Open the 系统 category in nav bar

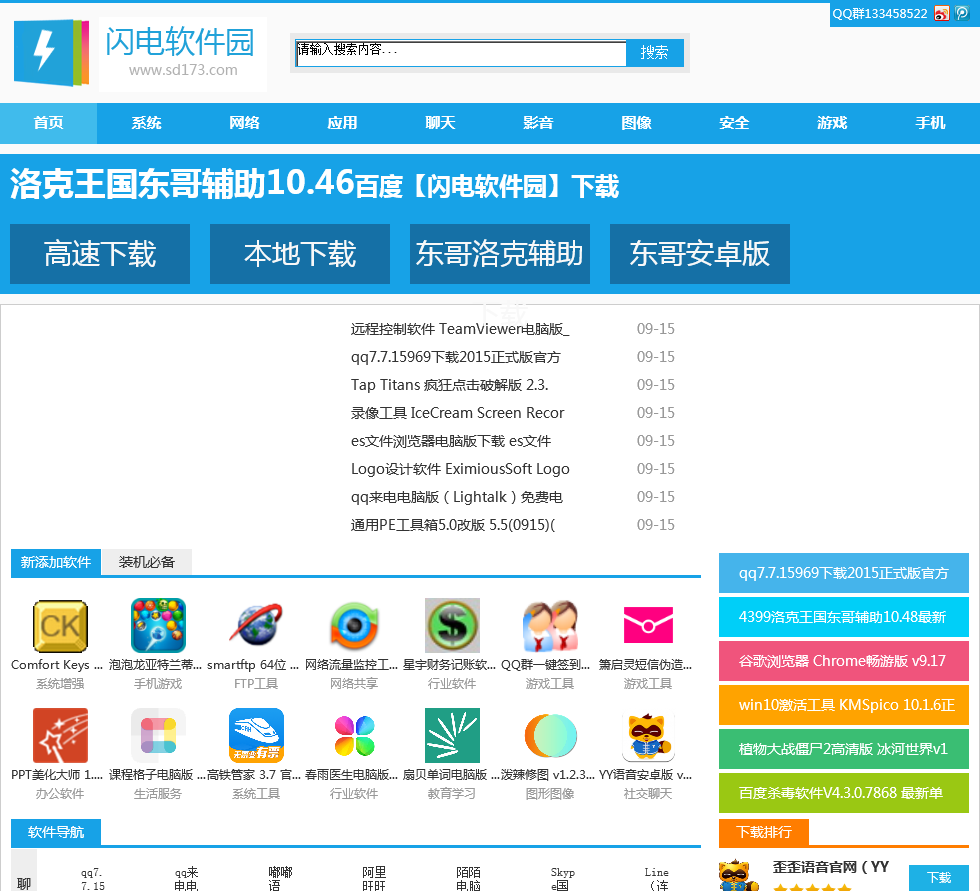pyautogui.click(x=146, y=123)
